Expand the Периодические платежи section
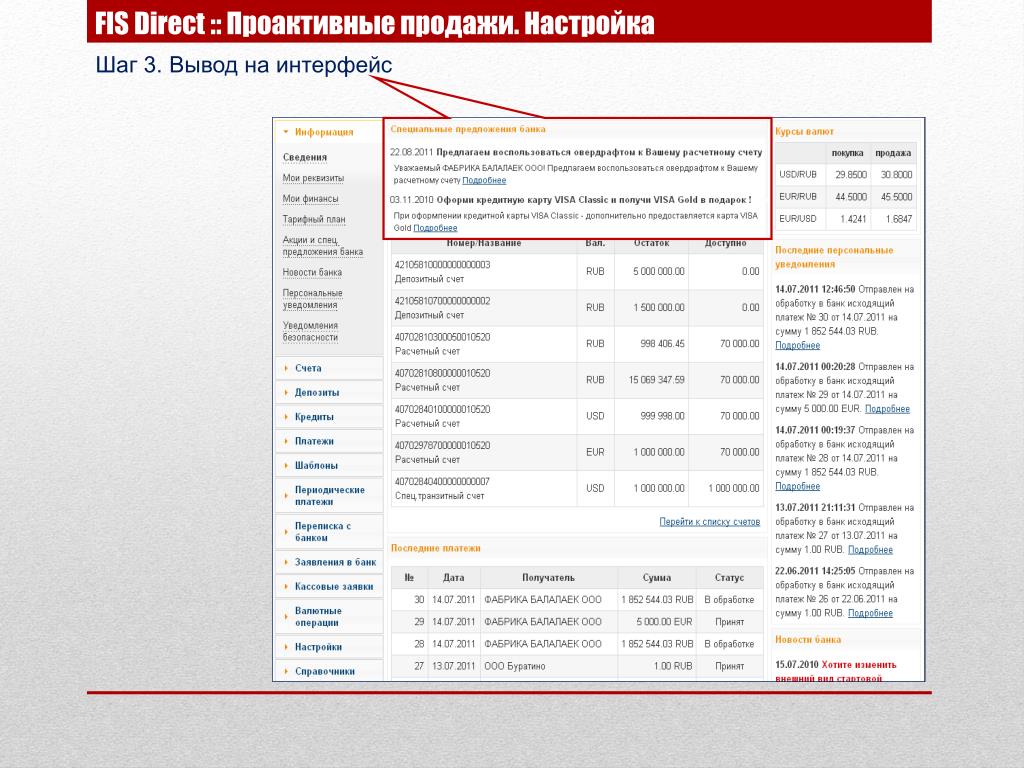Screen dimensions: 1024x768 329,496
